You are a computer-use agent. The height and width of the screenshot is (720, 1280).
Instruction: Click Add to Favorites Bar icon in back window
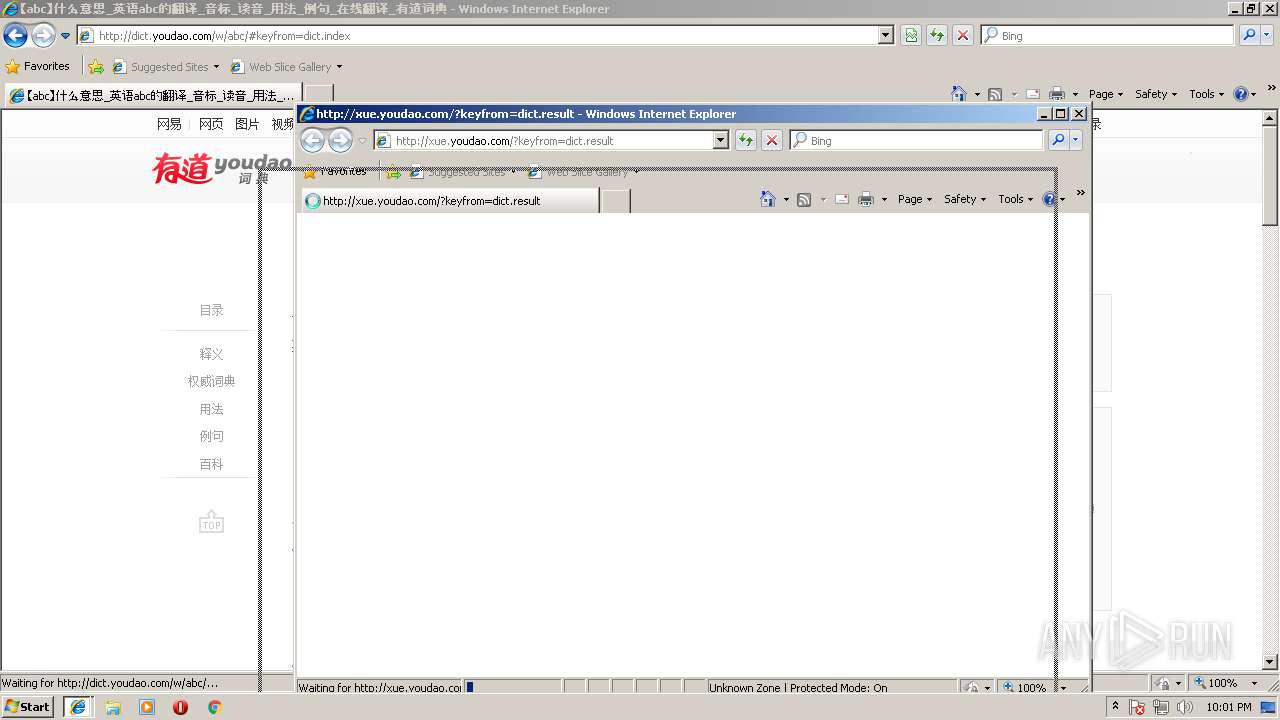[96, 67]
